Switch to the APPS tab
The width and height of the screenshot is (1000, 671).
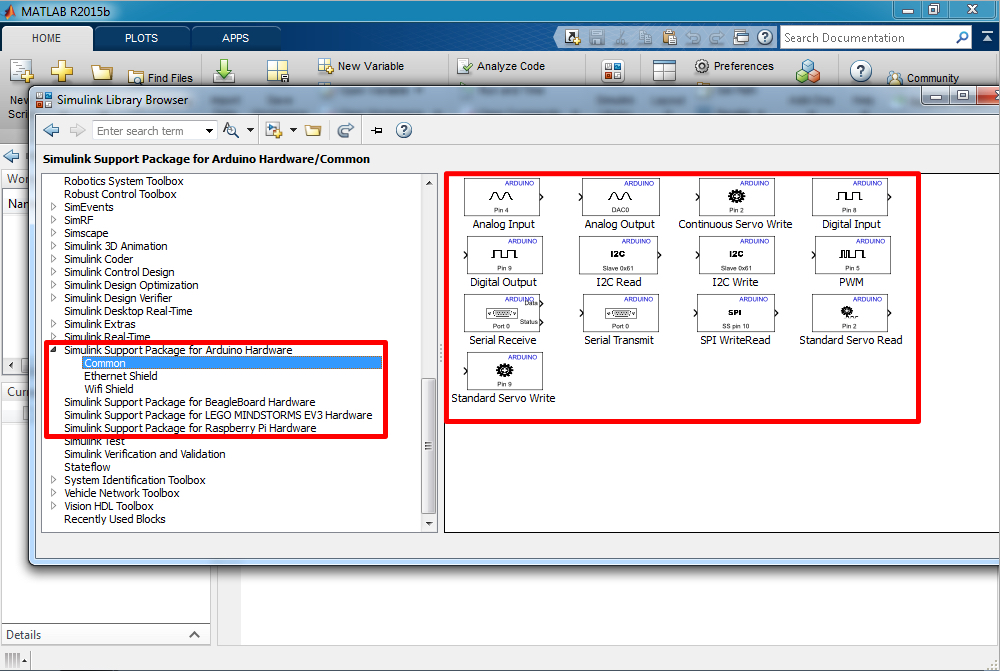[x=235, y=38]
